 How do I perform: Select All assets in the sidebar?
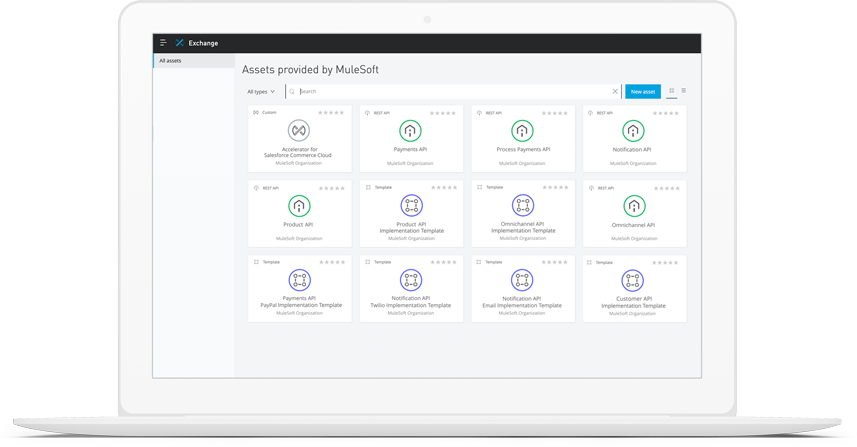[194, 61]
